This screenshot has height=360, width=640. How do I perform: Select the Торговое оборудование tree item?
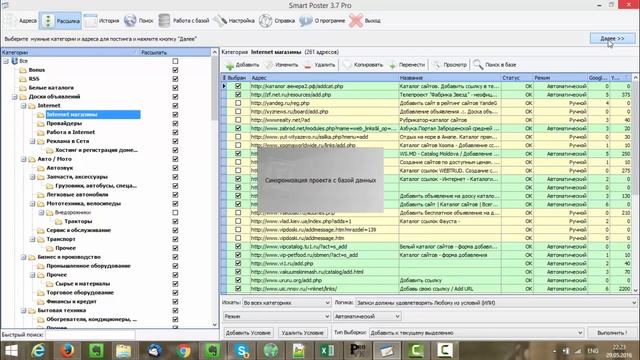[80, 293]
